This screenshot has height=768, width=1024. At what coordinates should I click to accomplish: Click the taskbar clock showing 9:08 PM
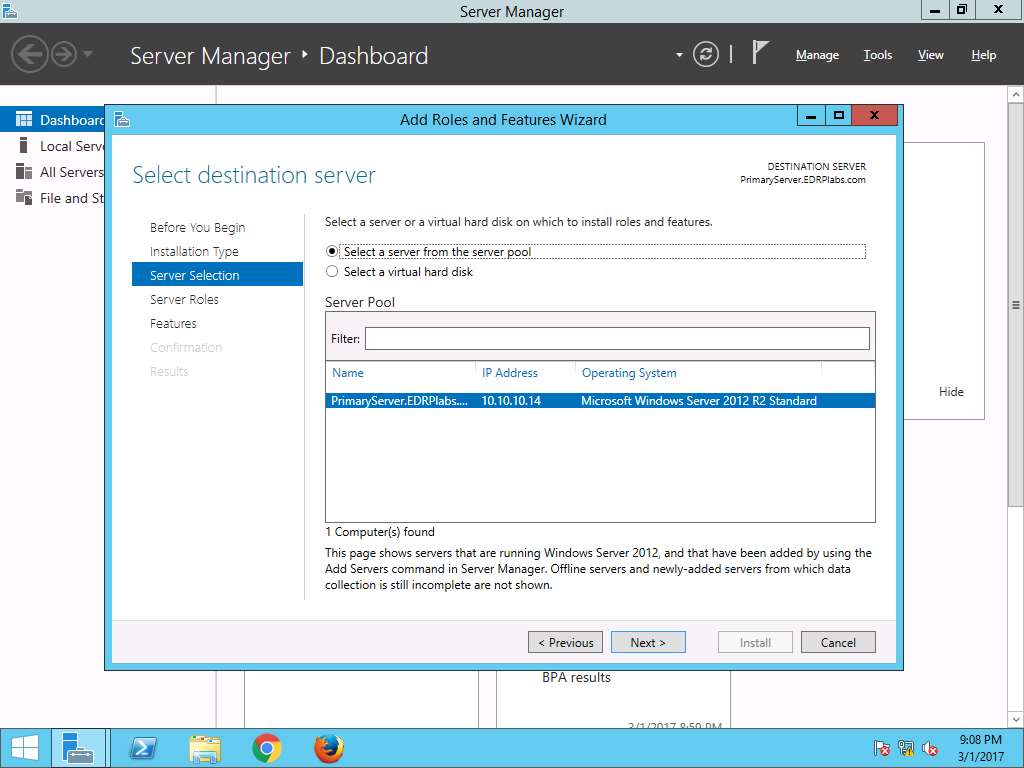click(980, 748)
